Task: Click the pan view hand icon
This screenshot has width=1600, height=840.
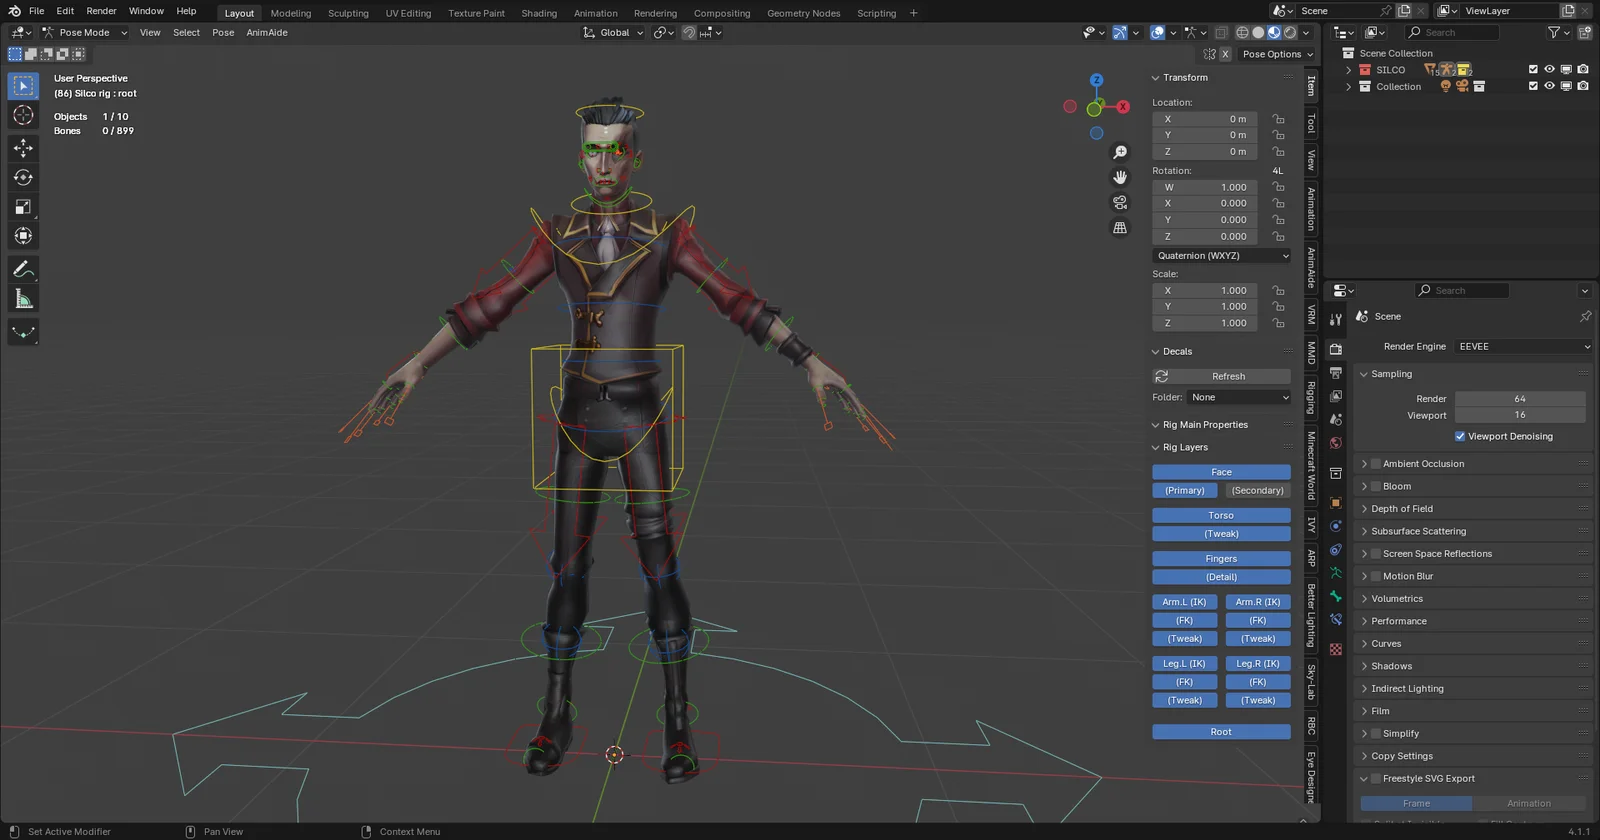Action: [1120, 177]
